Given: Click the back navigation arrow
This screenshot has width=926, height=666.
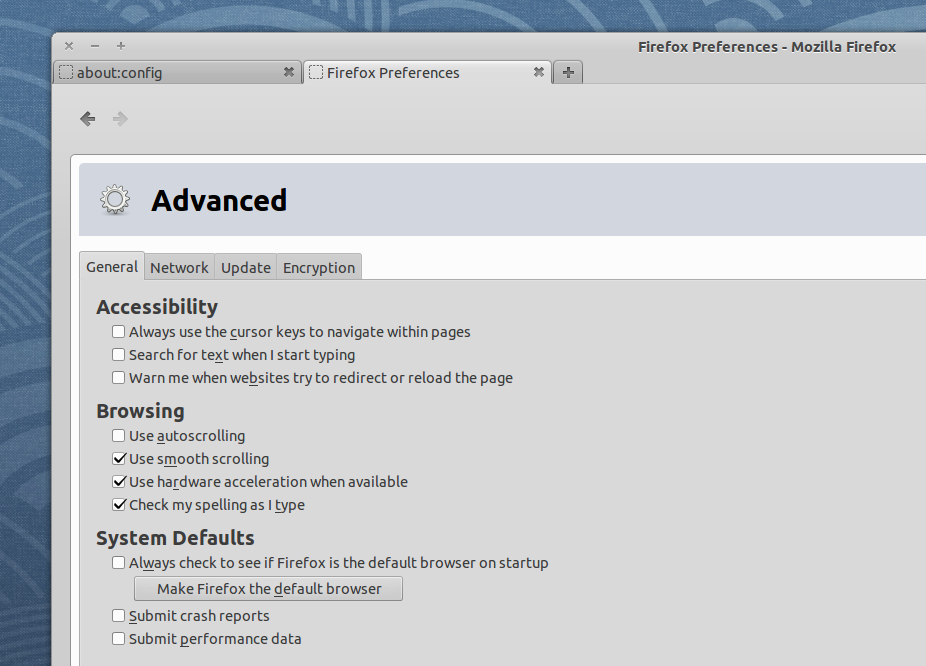Looking at the screenshot, I should [88, 119].
